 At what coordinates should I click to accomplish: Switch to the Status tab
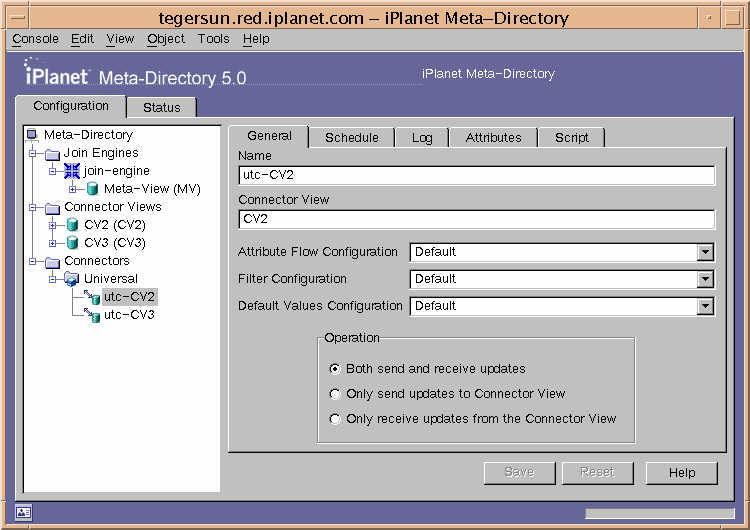162,108
